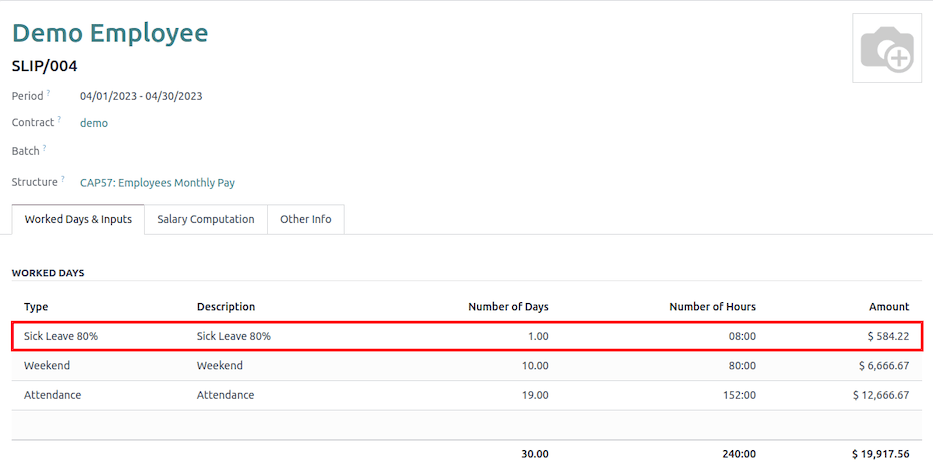The height and width of the screenshot is (474, 933).
Task: Open the demo contract link
Action: pyautogui.click(x=94, y=123)
